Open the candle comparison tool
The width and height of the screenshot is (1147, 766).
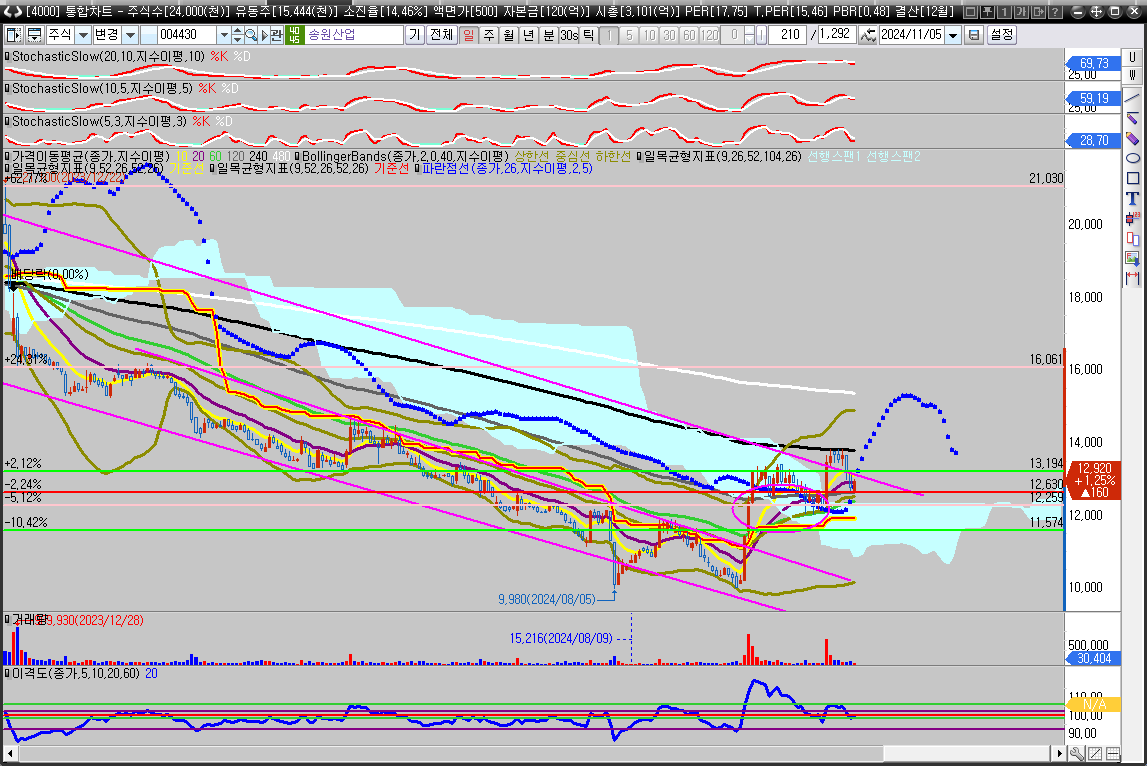click(1132, 238)
